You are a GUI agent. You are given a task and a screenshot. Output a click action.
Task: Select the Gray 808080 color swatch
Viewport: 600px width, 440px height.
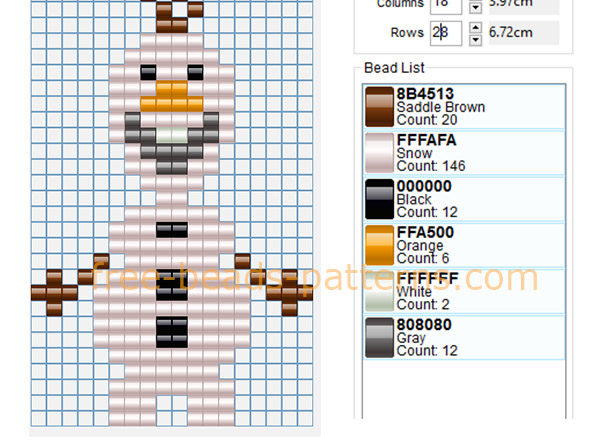click(379, 337)
